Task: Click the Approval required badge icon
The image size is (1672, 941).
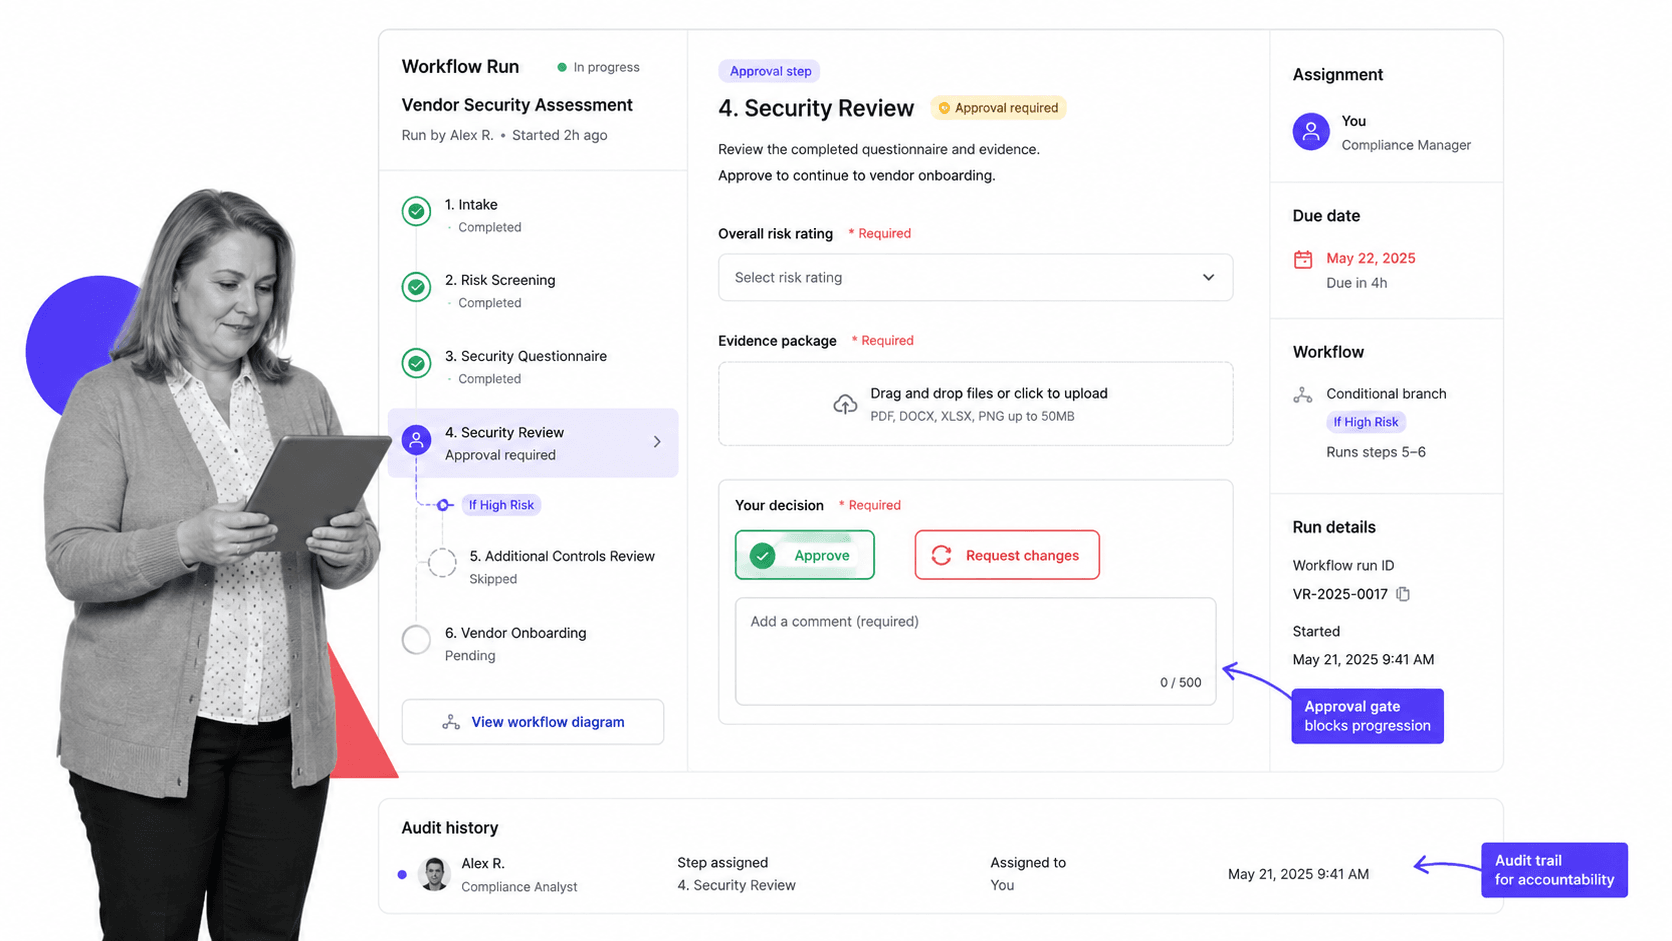Action: (944, 108)
